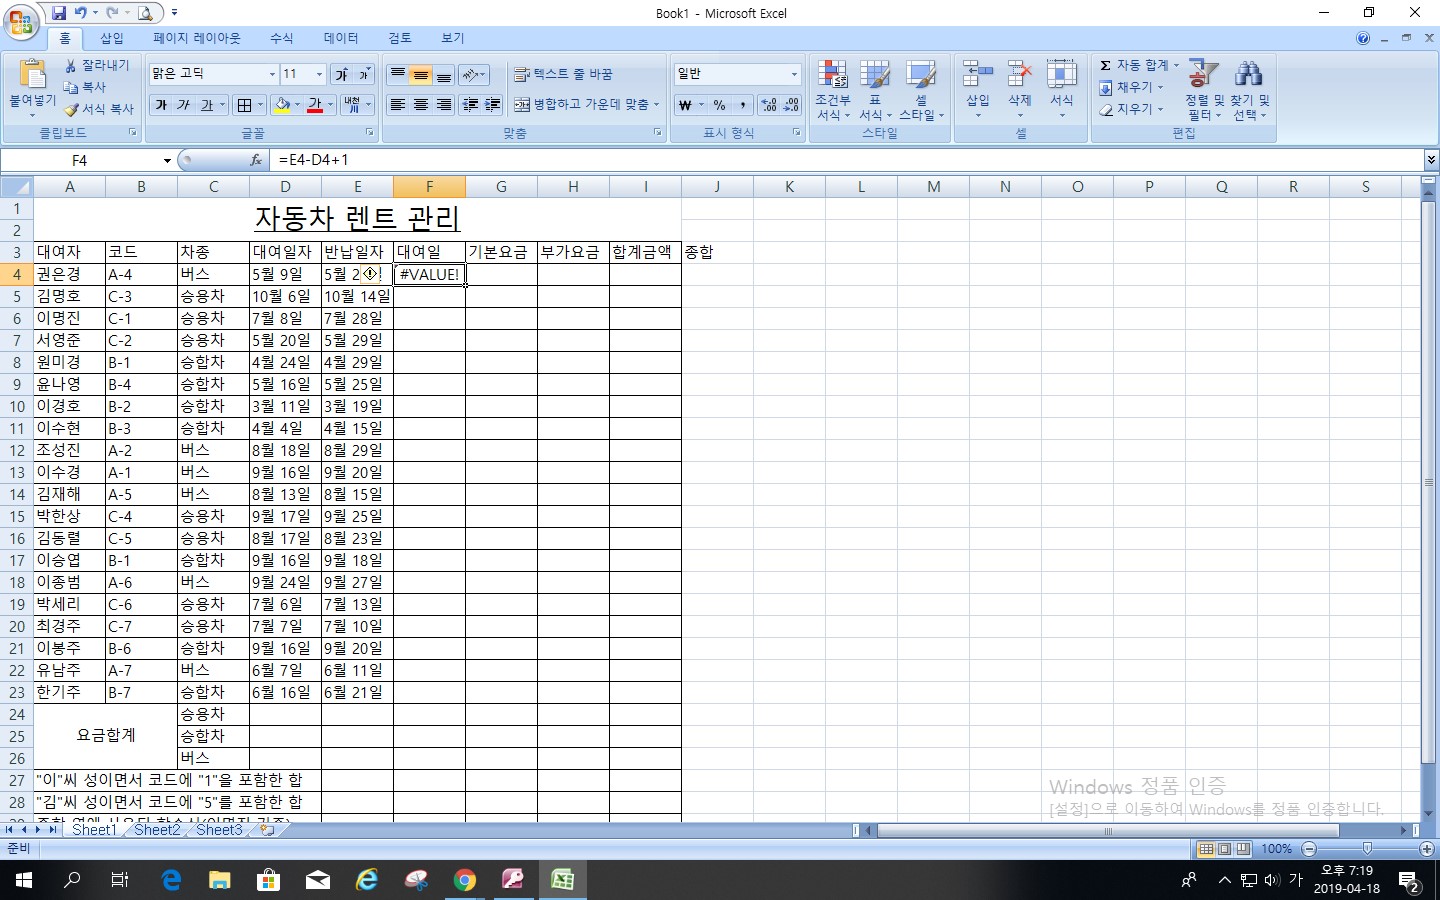
Task: Switch to the Sheet2 worksheet tab
Action: (157, 830)
